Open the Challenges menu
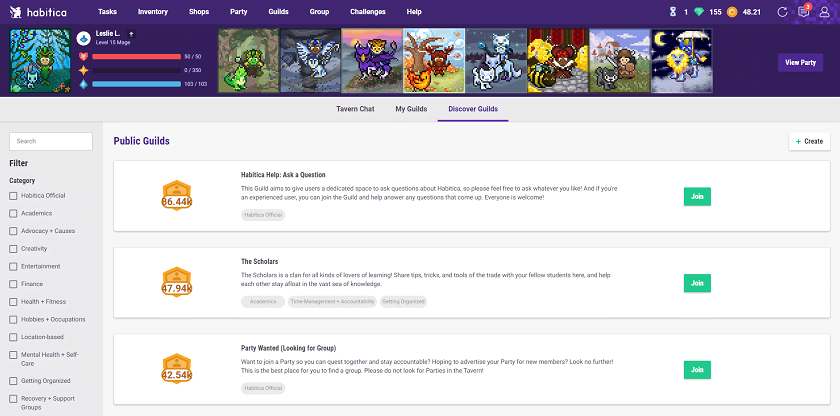 [367, 12]
